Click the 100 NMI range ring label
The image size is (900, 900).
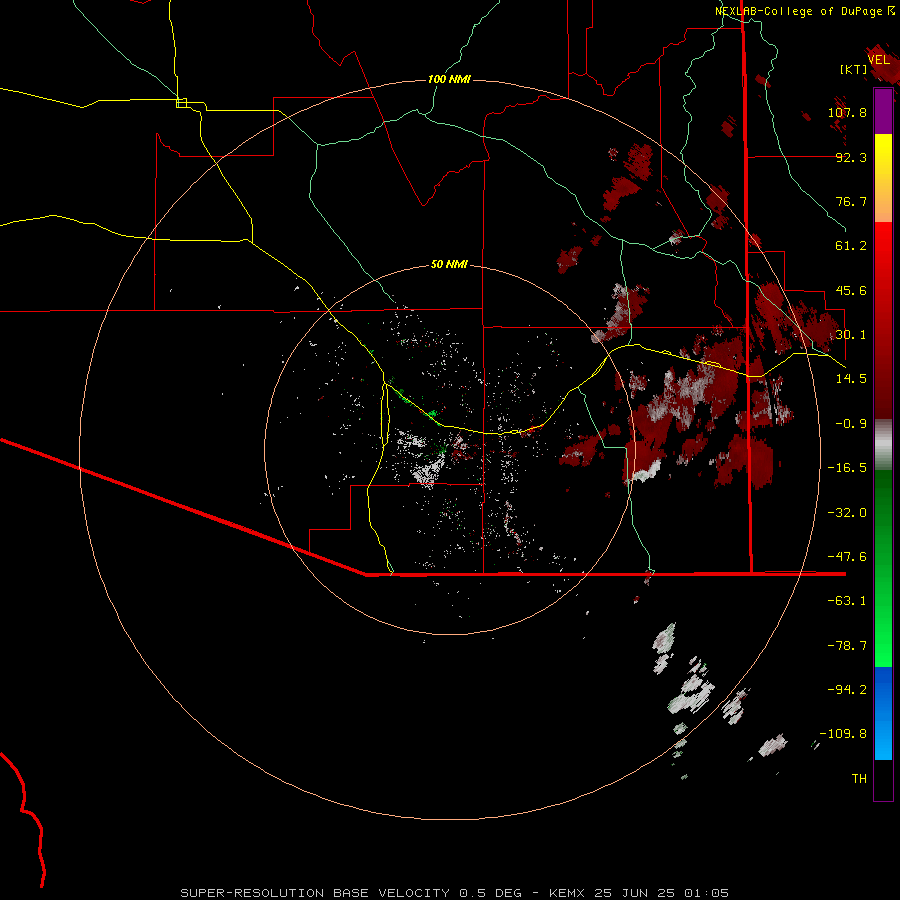click(449, 79)
